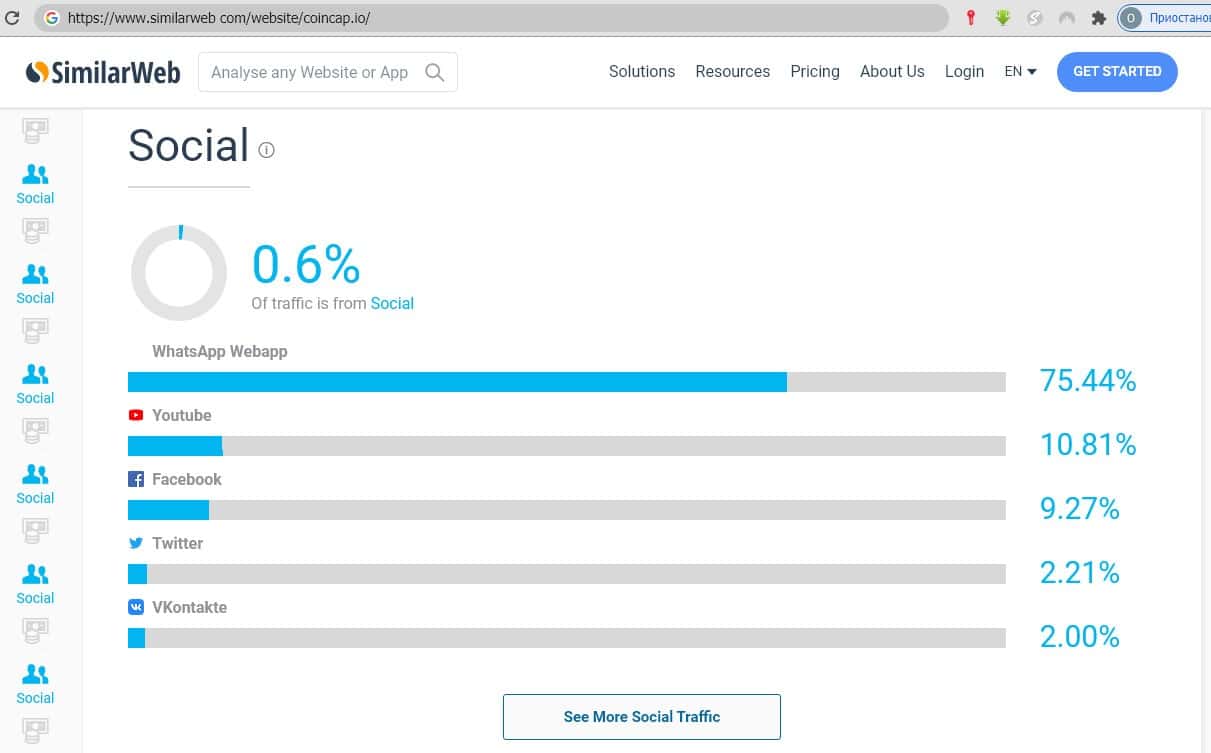The image size is (1211, 753).
Task: Open the Resources menu
Action: (733, 72)
